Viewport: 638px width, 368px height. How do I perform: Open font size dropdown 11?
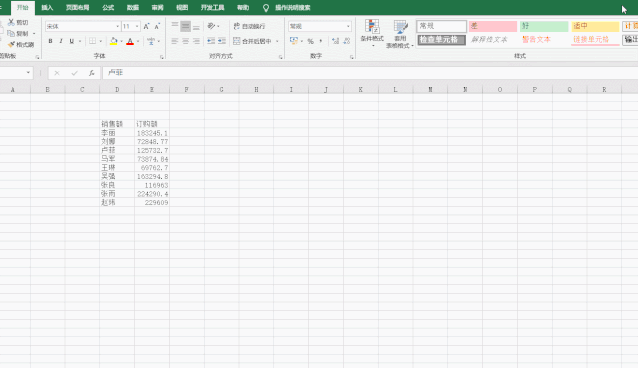tap(137, 26)
